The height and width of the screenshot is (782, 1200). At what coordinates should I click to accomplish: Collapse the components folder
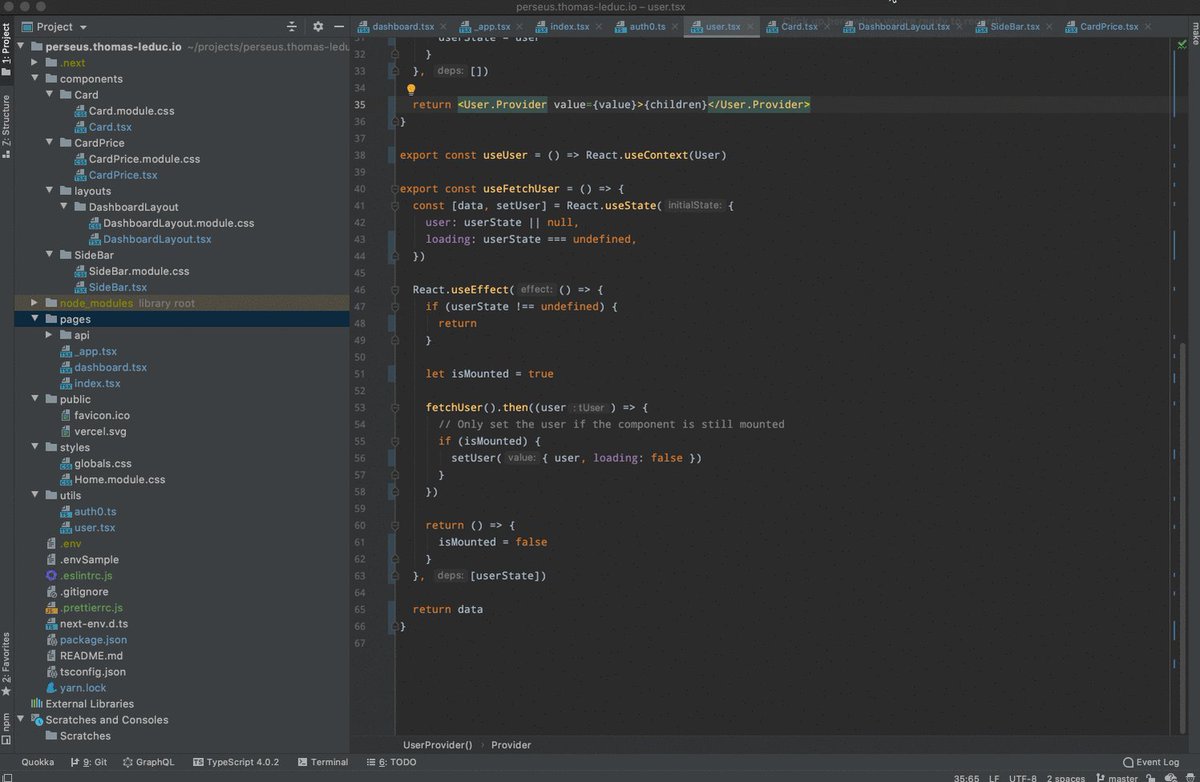tap(36, 79)
